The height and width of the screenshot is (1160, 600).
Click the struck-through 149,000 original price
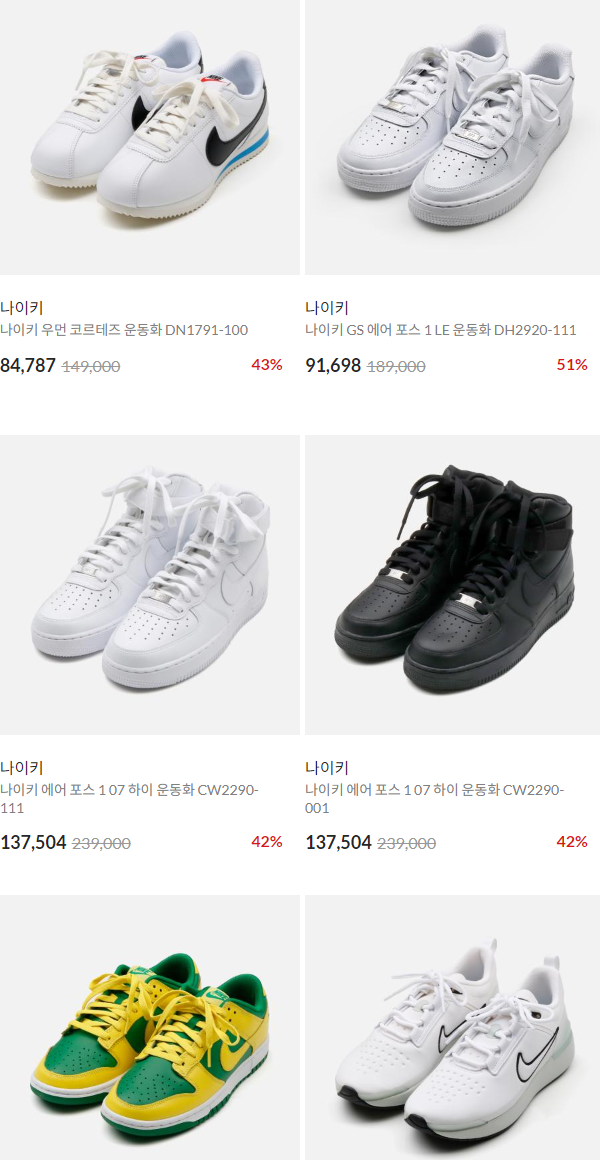click(91, 366)
